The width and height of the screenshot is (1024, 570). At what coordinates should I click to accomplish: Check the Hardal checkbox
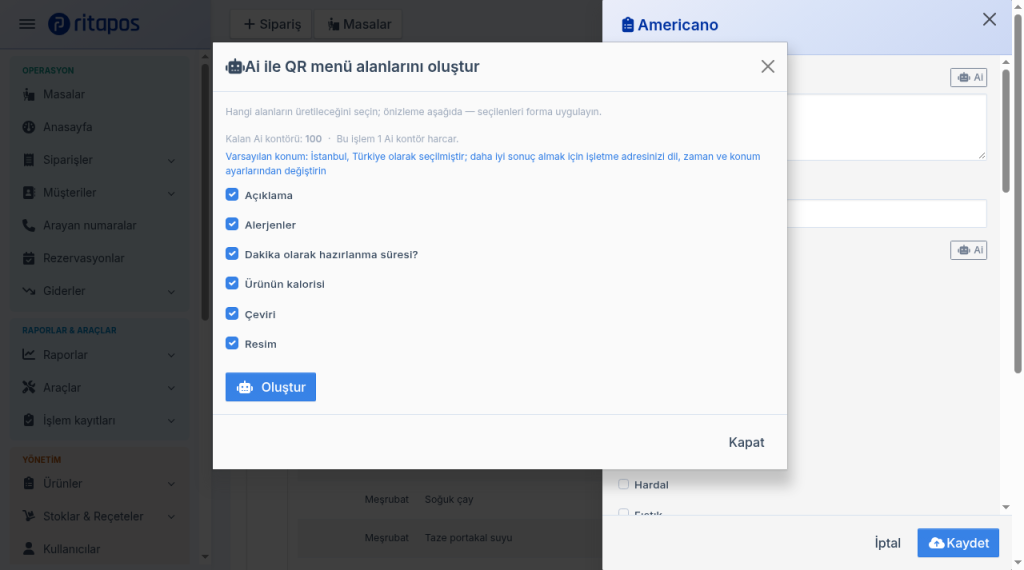point(624,484)
